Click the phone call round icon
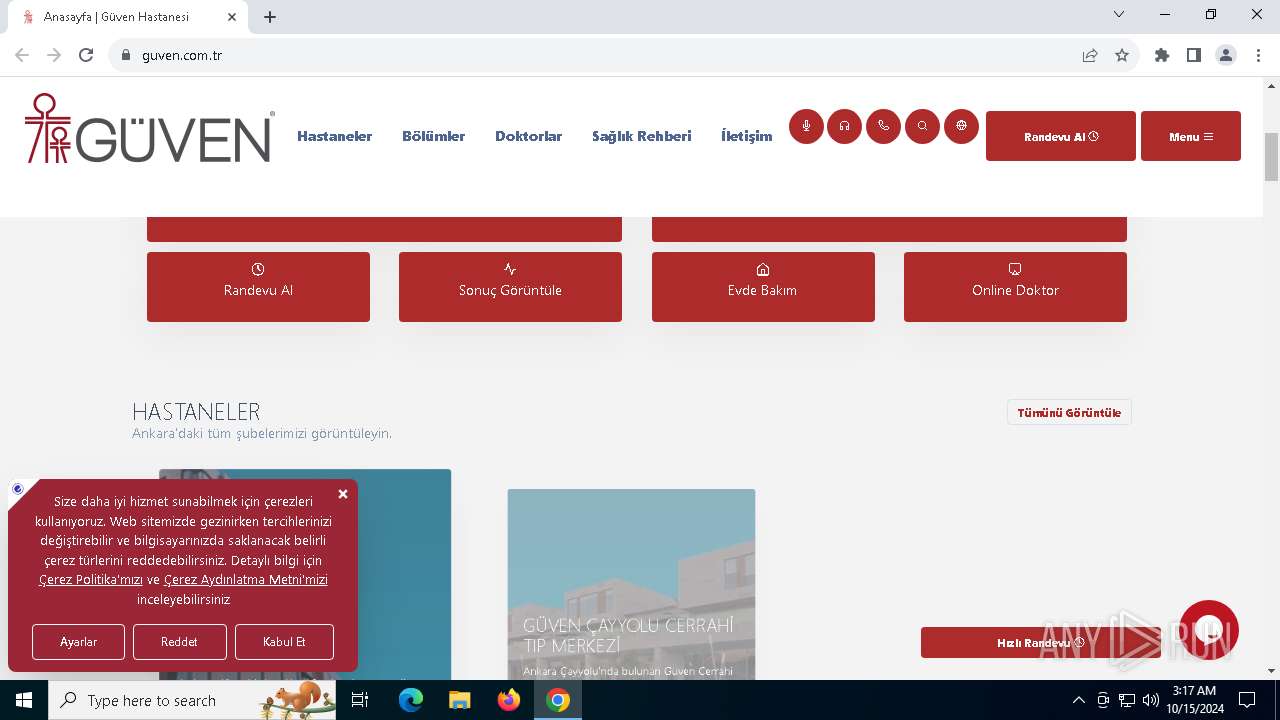 point(883,126)
